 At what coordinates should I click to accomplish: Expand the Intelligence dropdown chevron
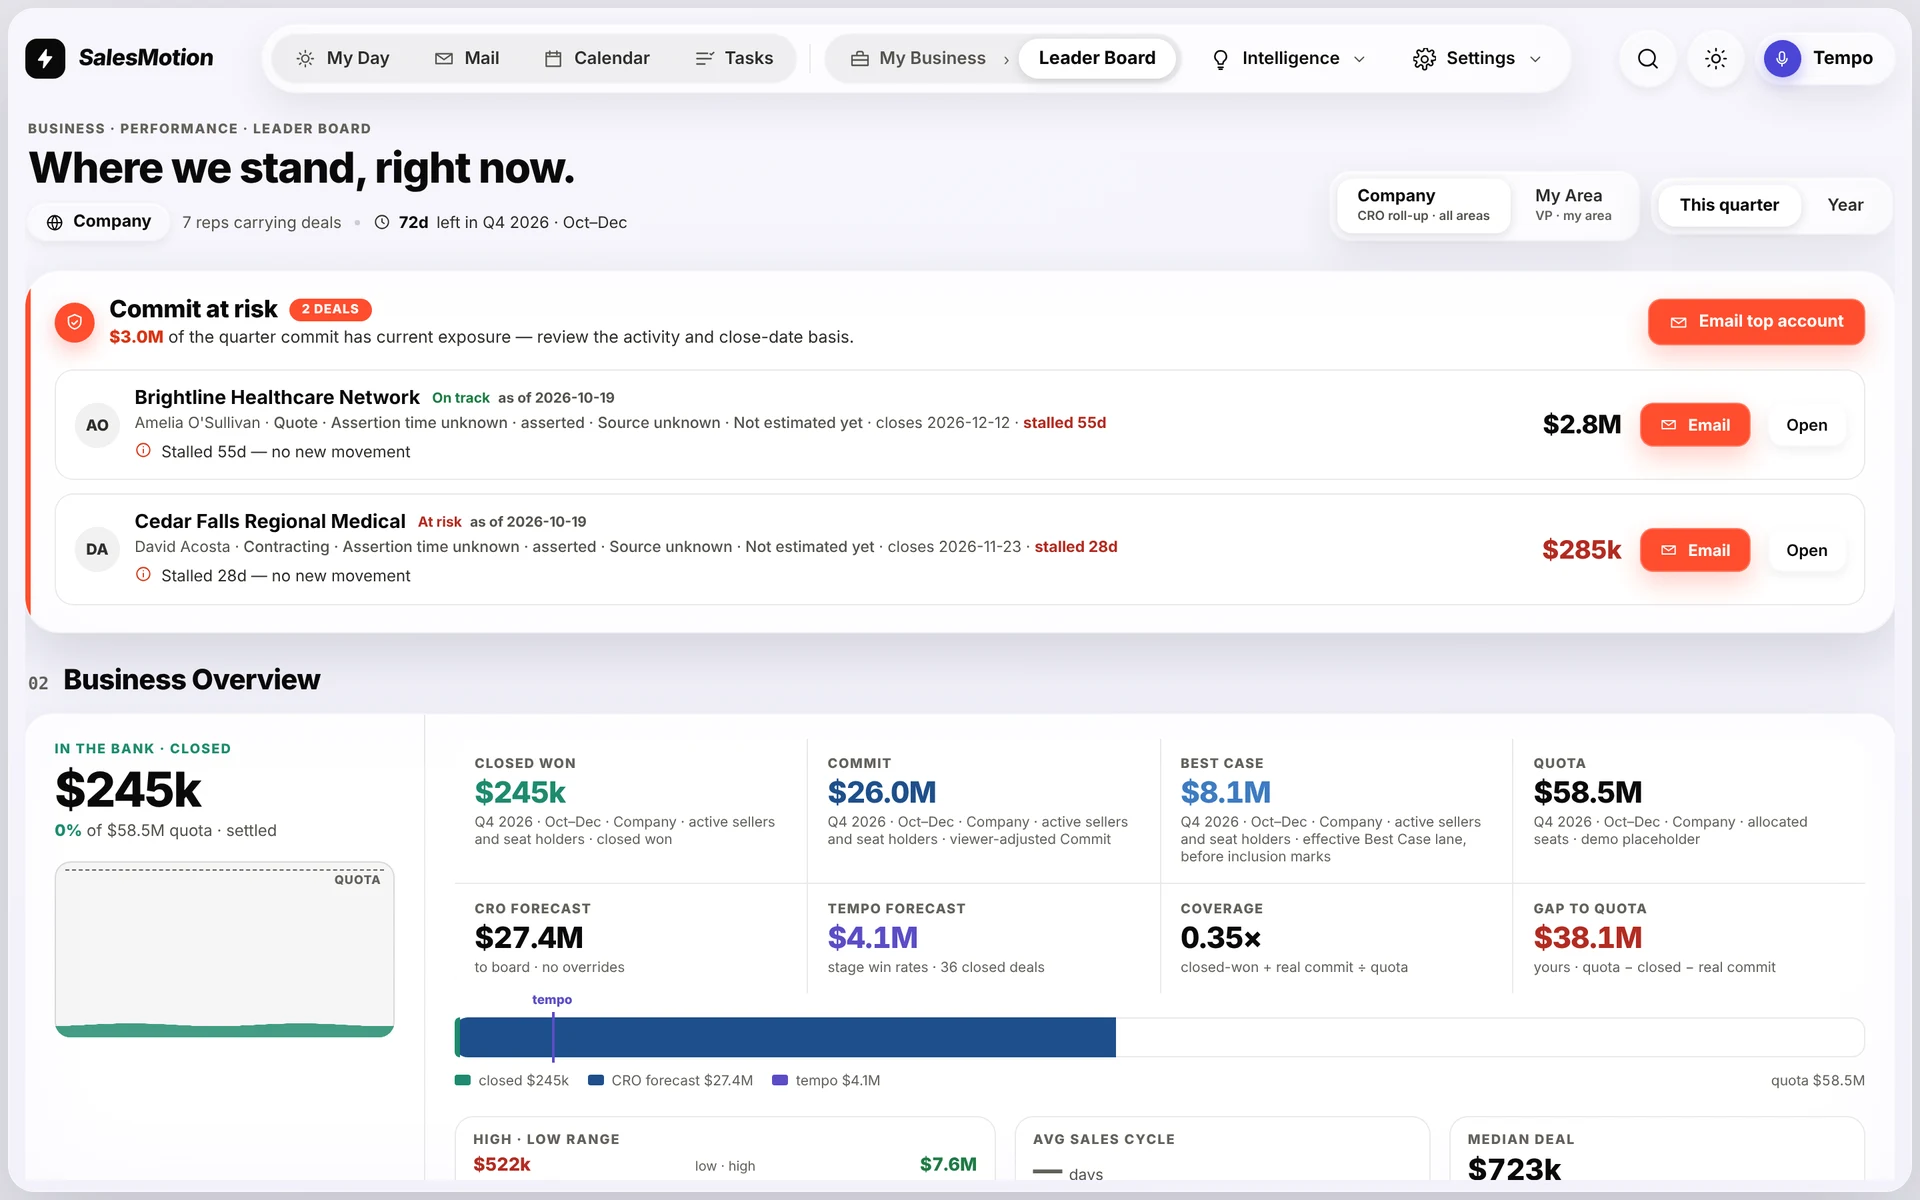(x=1359, y=59)
